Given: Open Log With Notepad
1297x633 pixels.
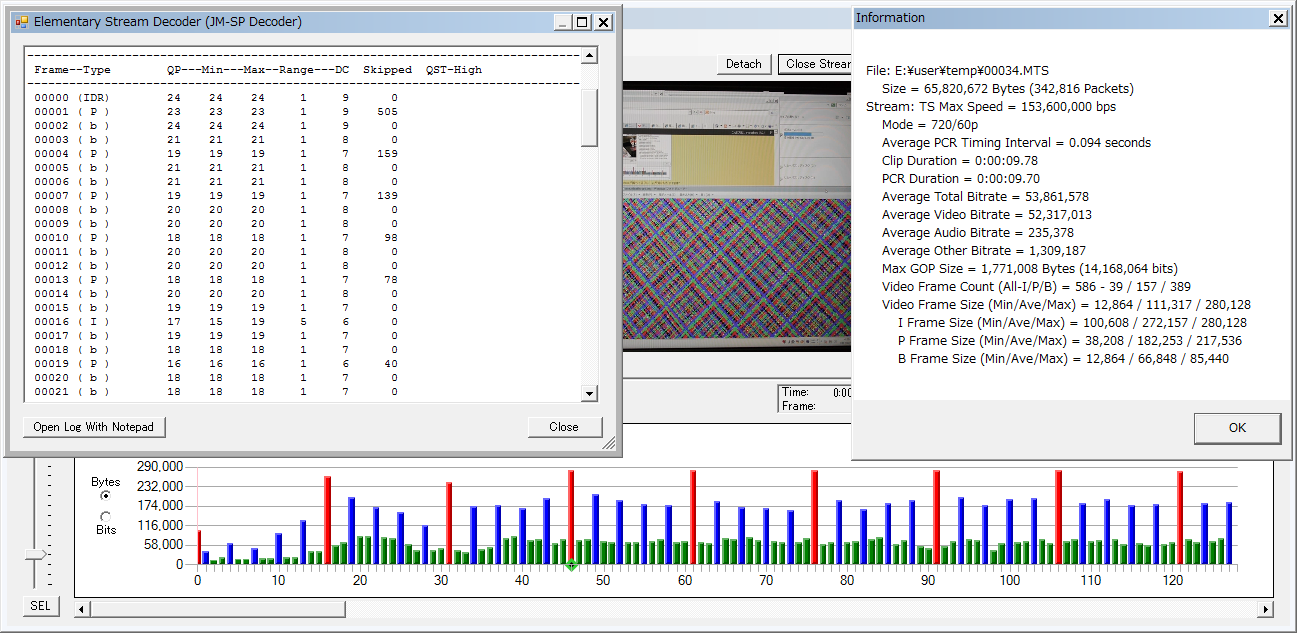Looking at the screenshot, I should [94, 427].
